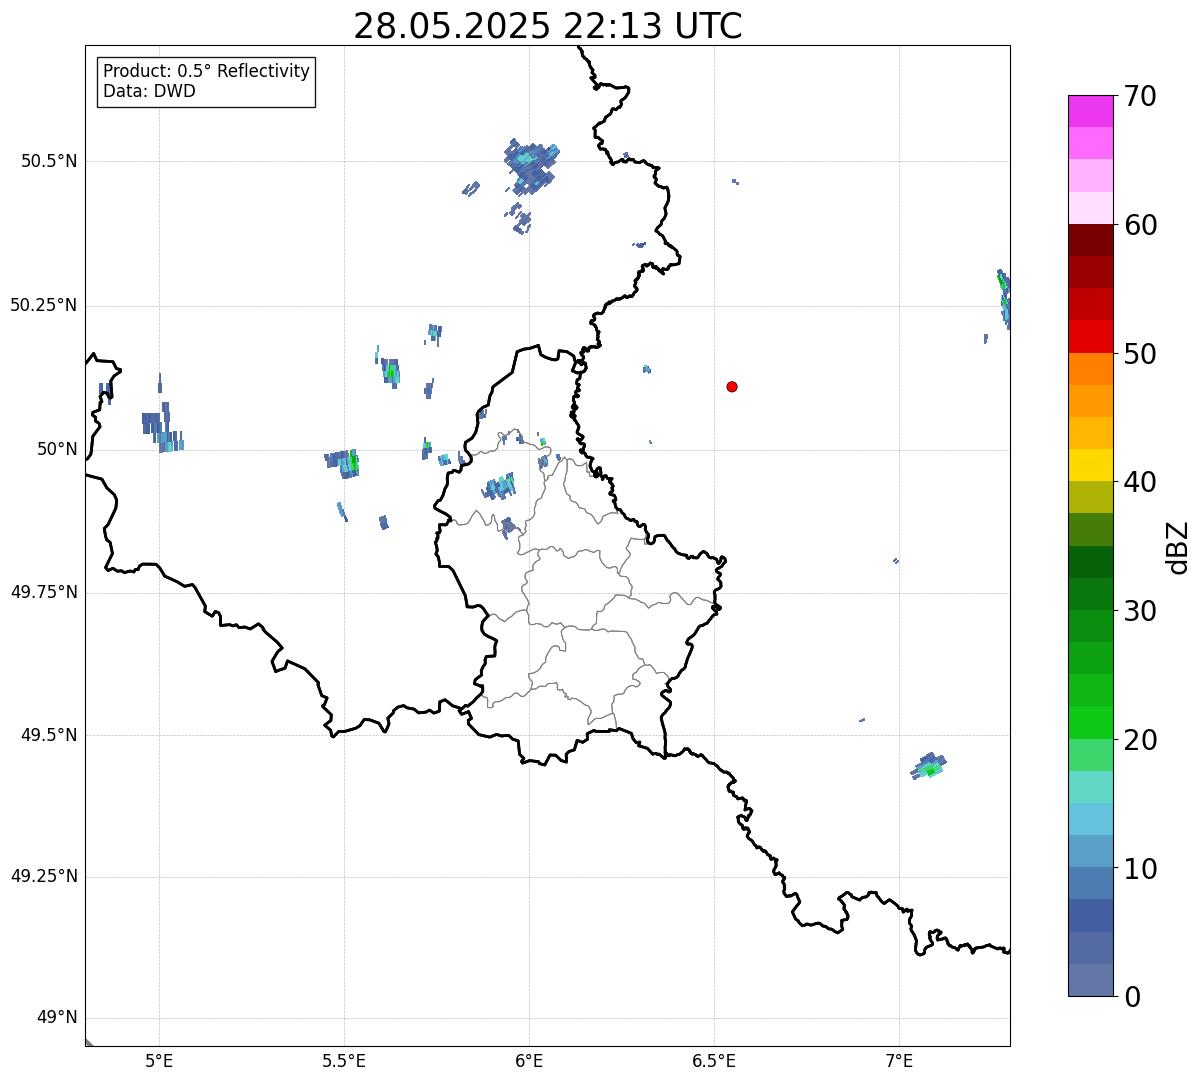Click the '50.25°N' latitude label
1202x1081 pixels.
(x=44, y=305)
